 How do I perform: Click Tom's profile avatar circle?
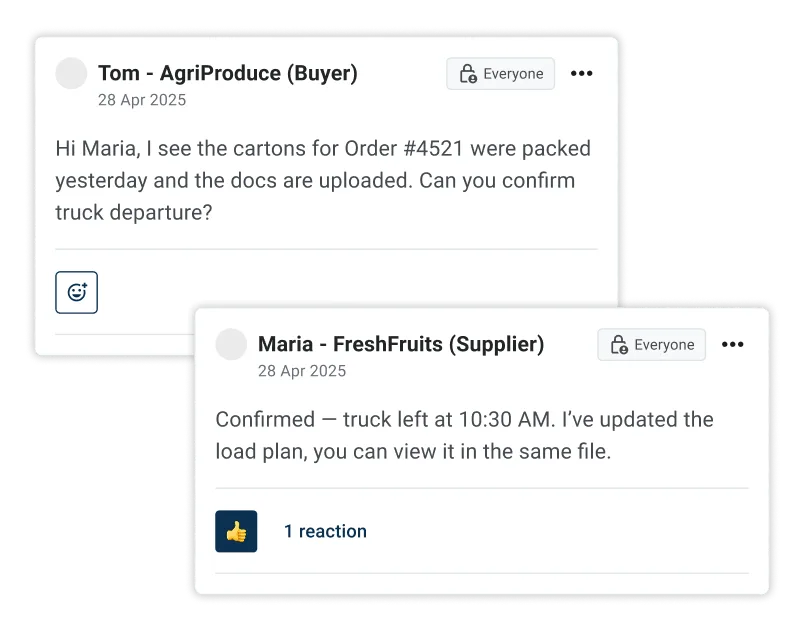point(71,73)
